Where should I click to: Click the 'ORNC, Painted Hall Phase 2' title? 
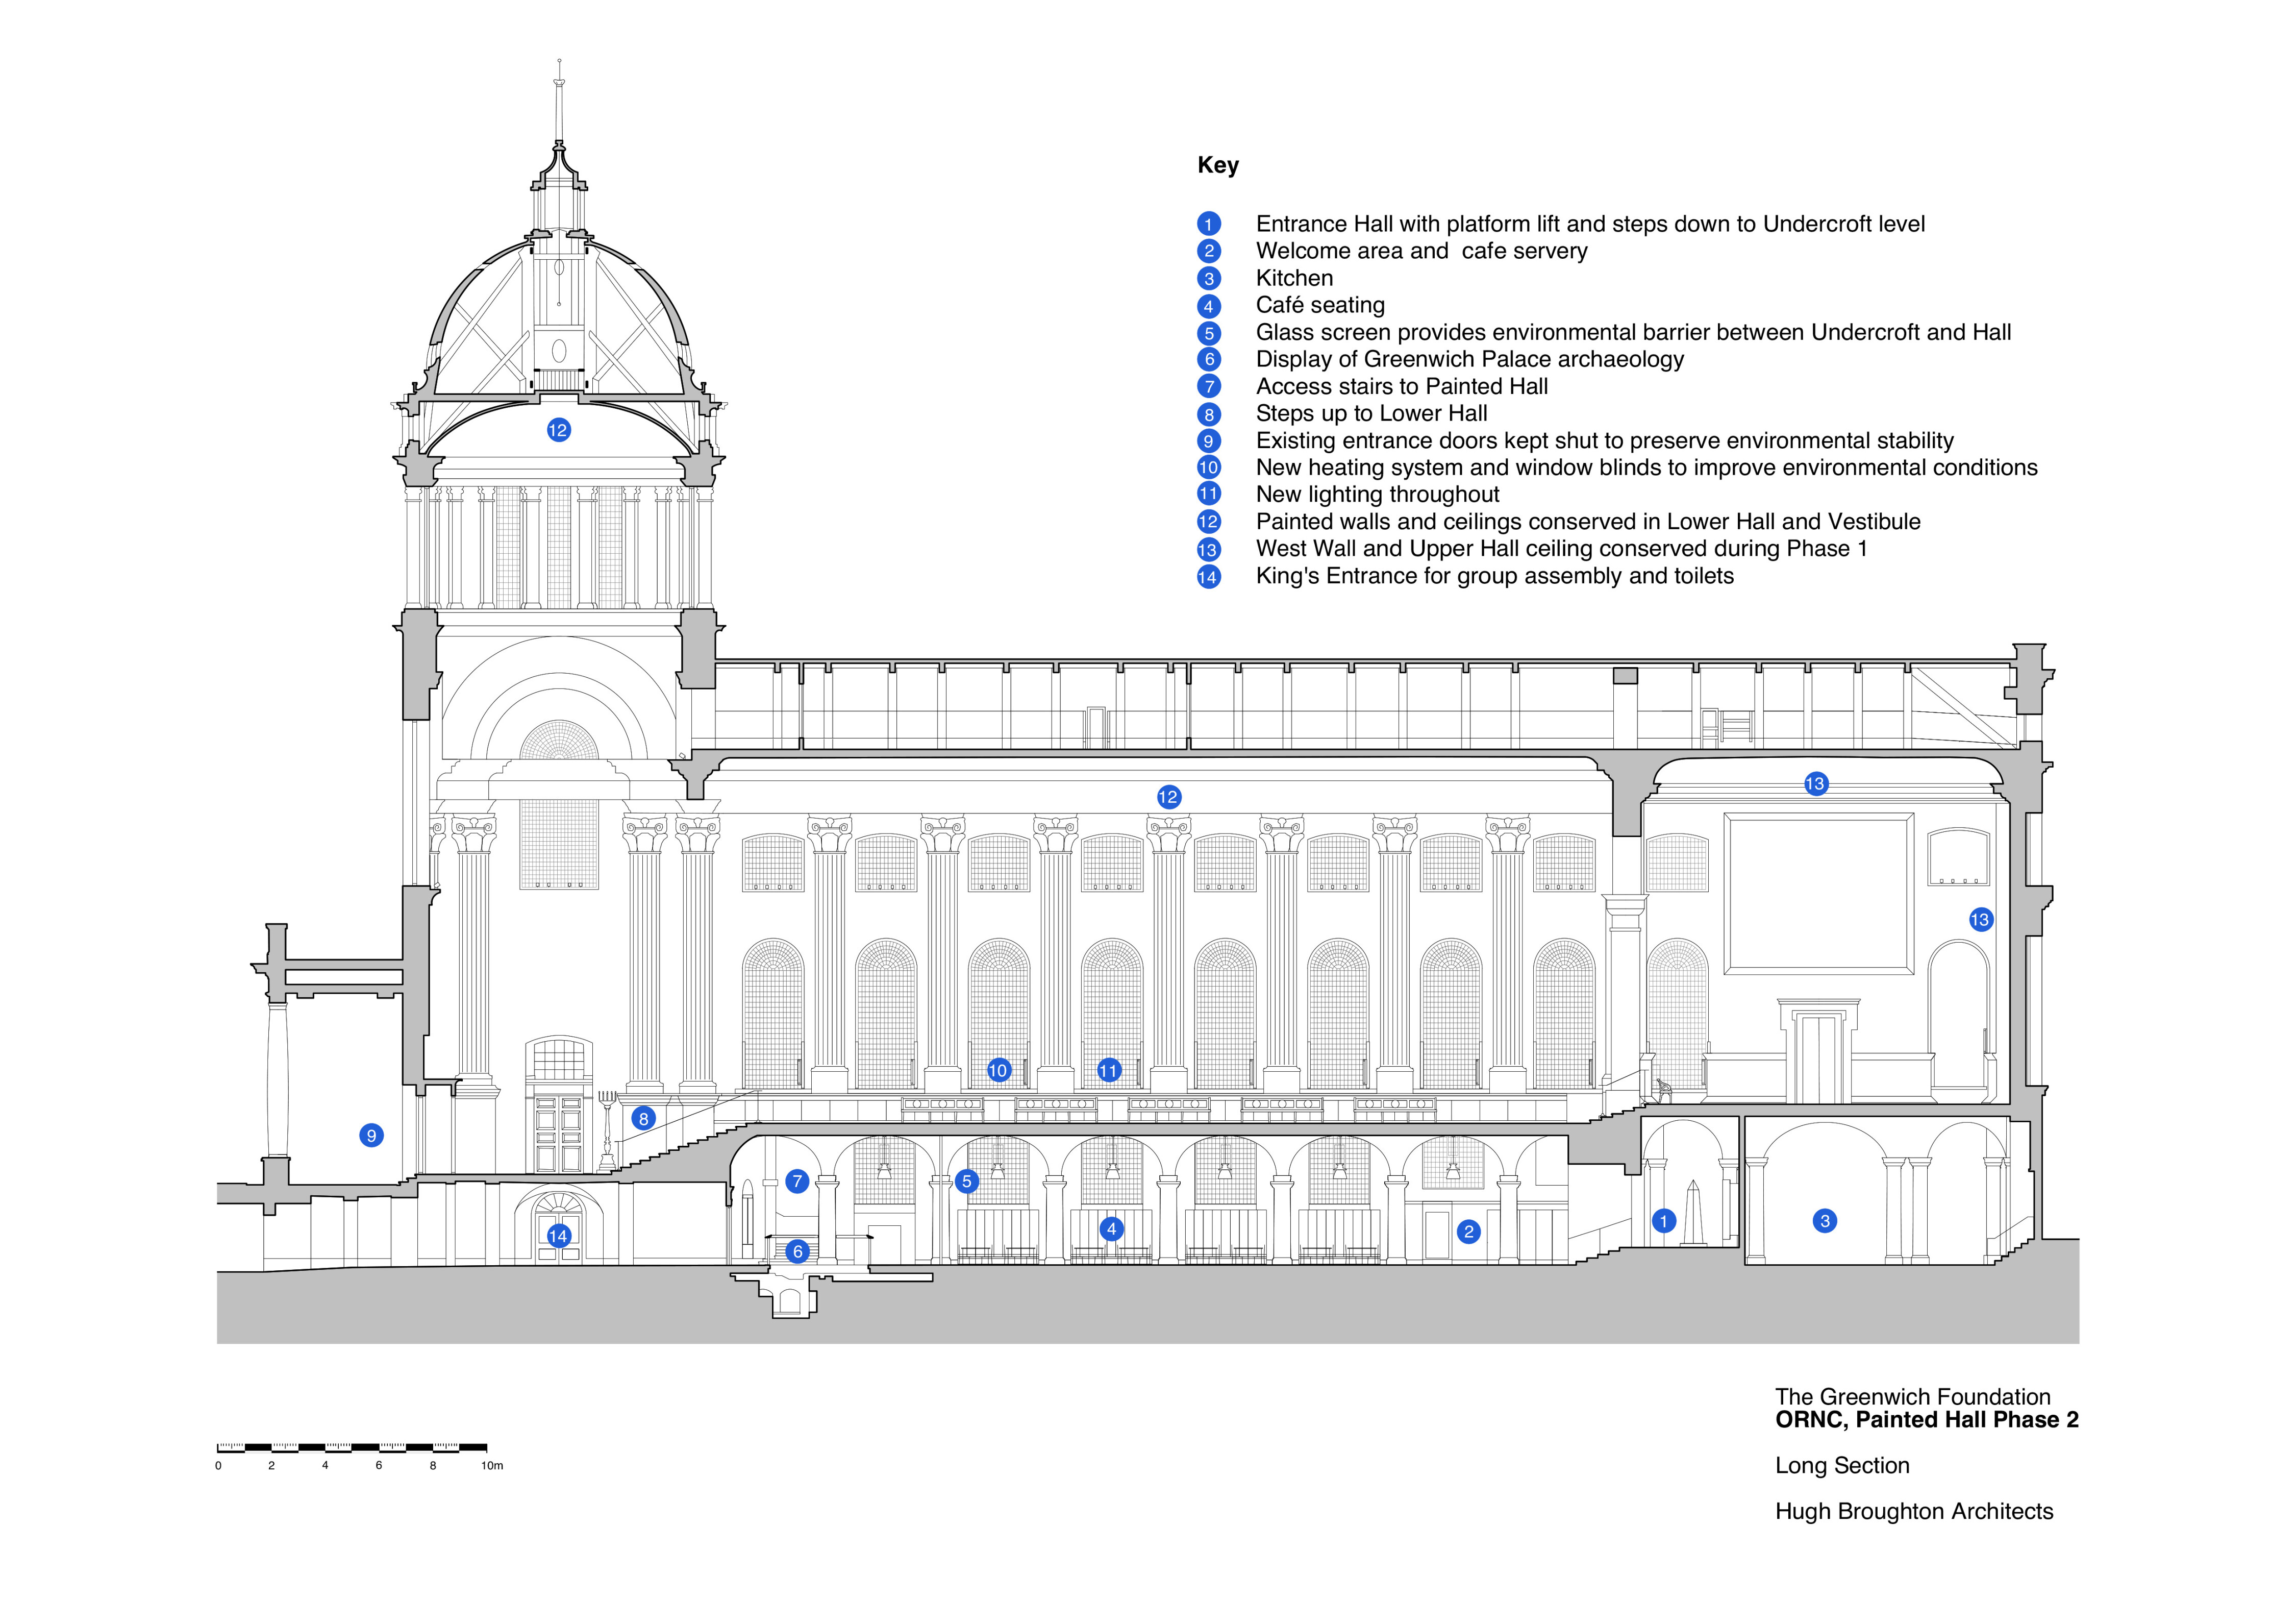(1926, 1420)
